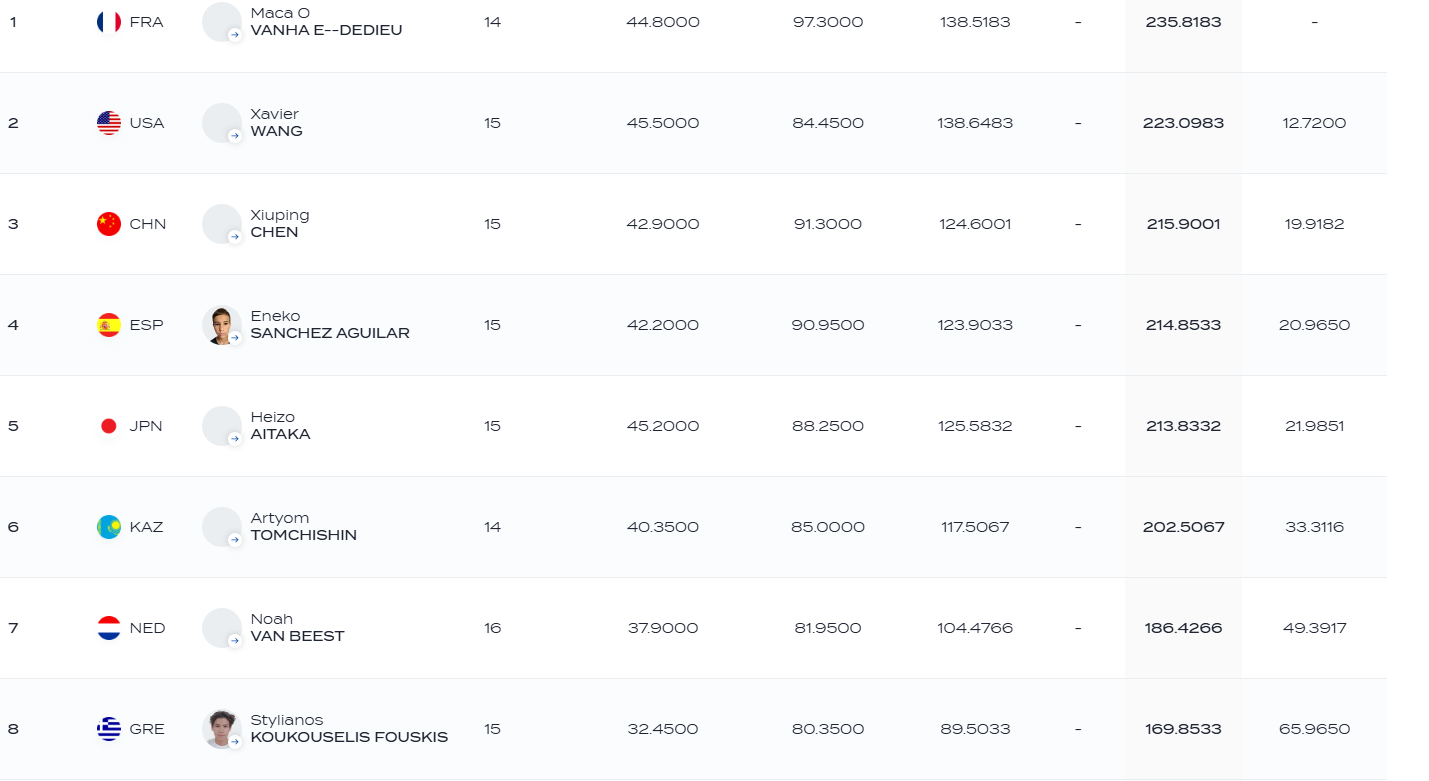Click arrow badge on Xavier Wang's avatar
The image size is (1429, 781).
(x=235, y=136)
